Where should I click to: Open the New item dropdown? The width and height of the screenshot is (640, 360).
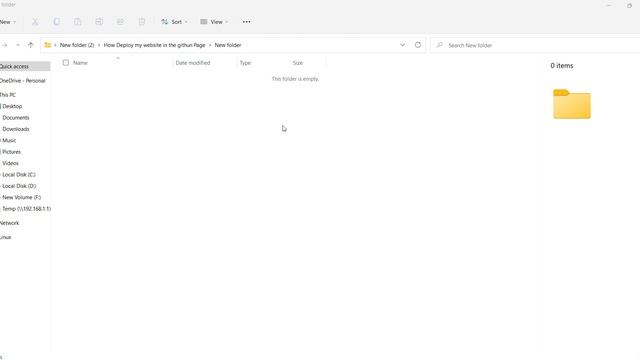point(7,22)
